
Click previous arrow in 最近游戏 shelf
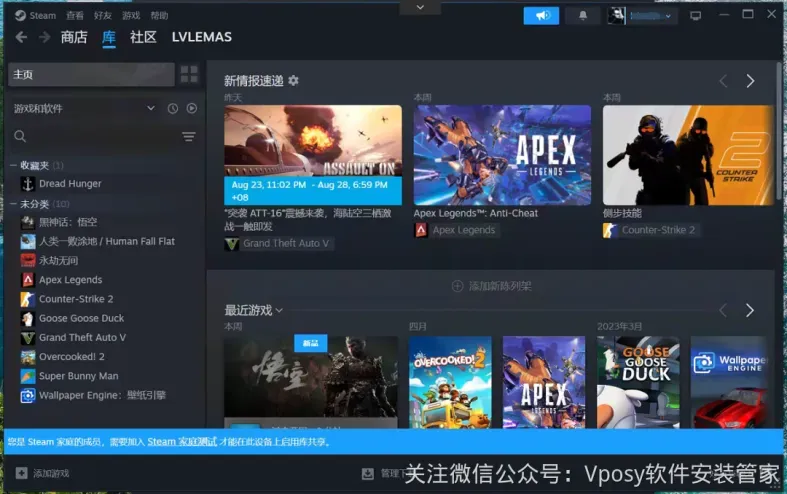coord(723,310)
